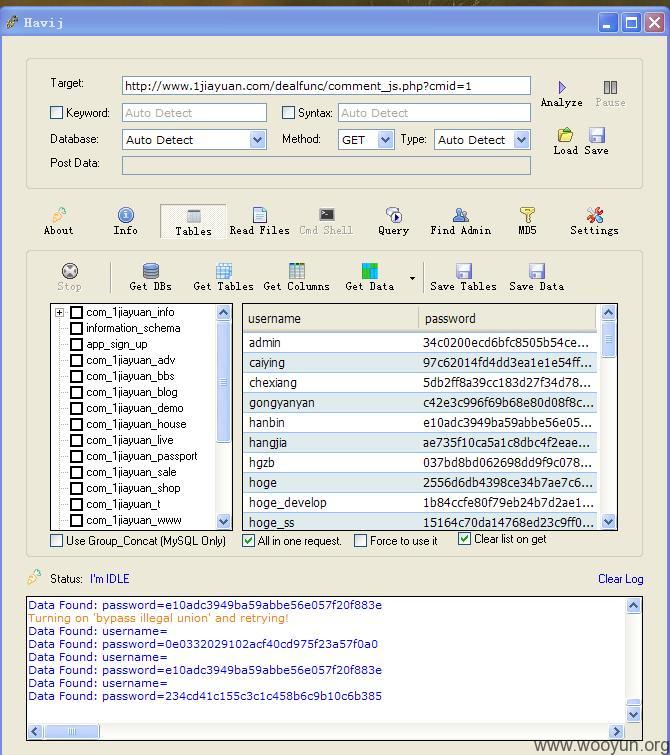The height and width of the screenshot is (755, 670).
Task: Click in the Target URL field
Action: 326,86
